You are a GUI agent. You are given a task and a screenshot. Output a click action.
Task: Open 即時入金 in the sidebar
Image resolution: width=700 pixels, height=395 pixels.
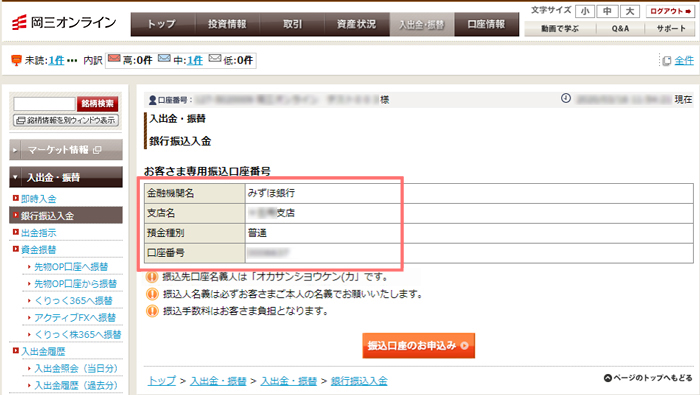pyautogui.click(x=38, y=199)
